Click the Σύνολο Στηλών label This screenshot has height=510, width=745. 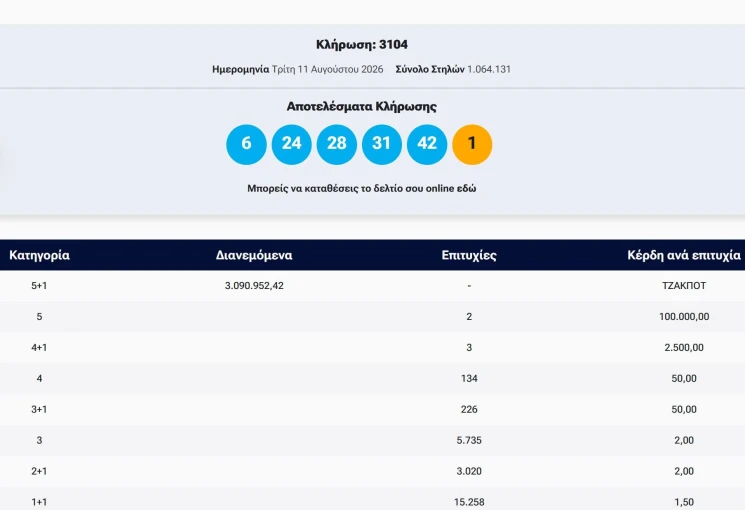[x=430, y=69]
